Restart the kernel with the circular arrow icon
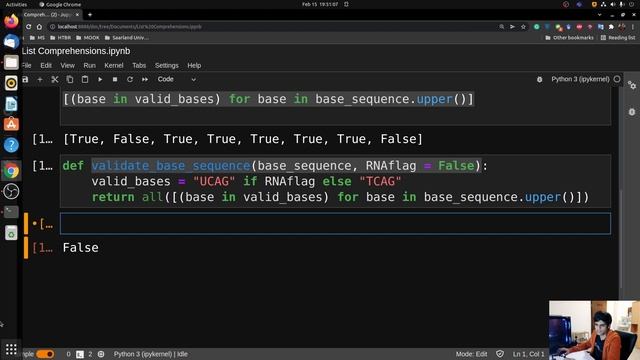This screenshot has width=640, height=360. click(x=130, y=79)
